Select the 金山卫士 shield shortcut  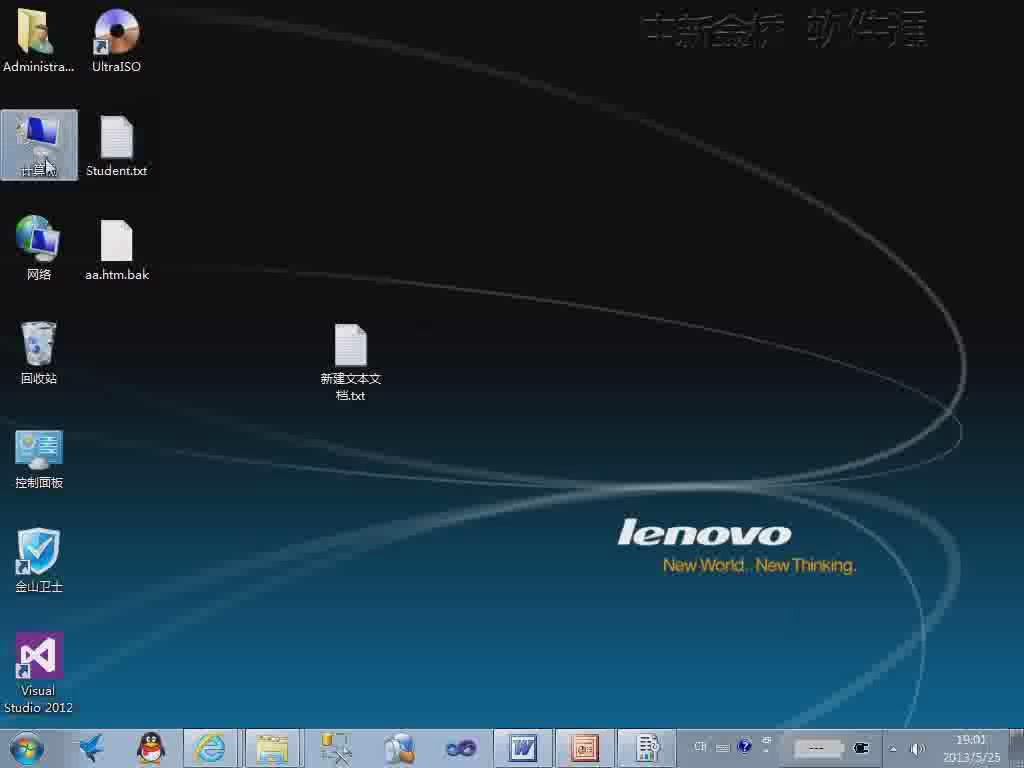[39, 560]
